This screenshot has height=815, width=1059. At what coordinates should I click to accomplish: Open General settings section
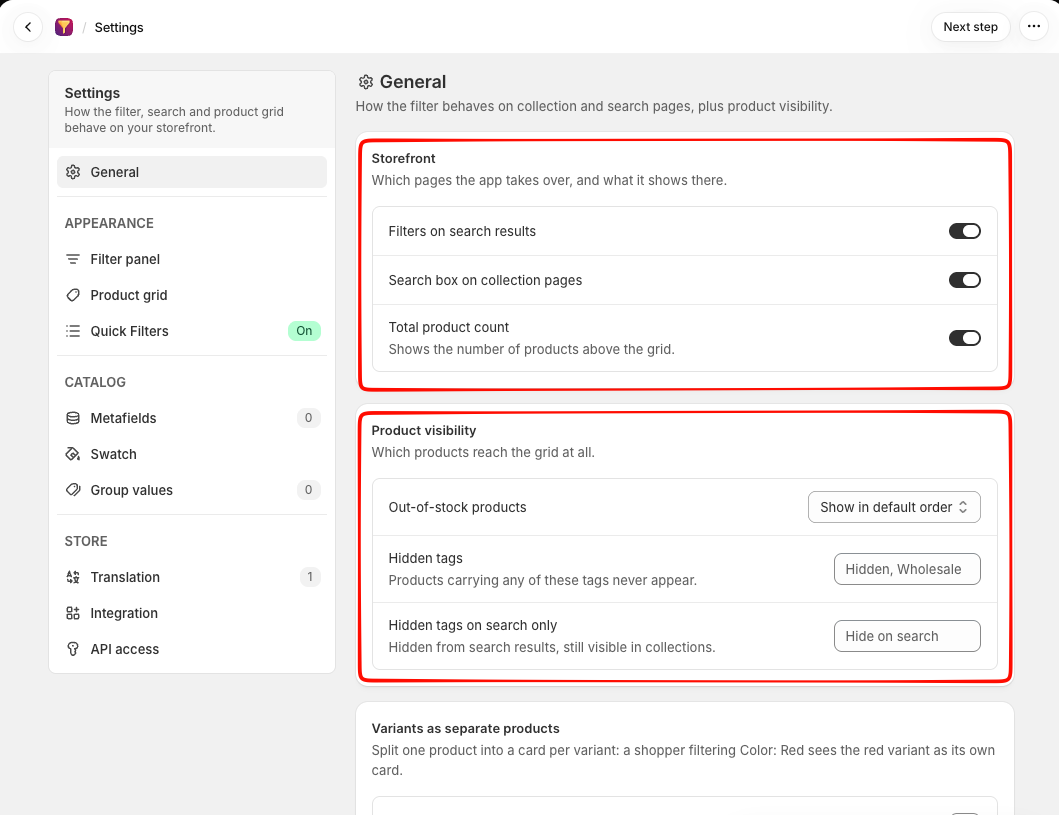click(x=192, y=172)
